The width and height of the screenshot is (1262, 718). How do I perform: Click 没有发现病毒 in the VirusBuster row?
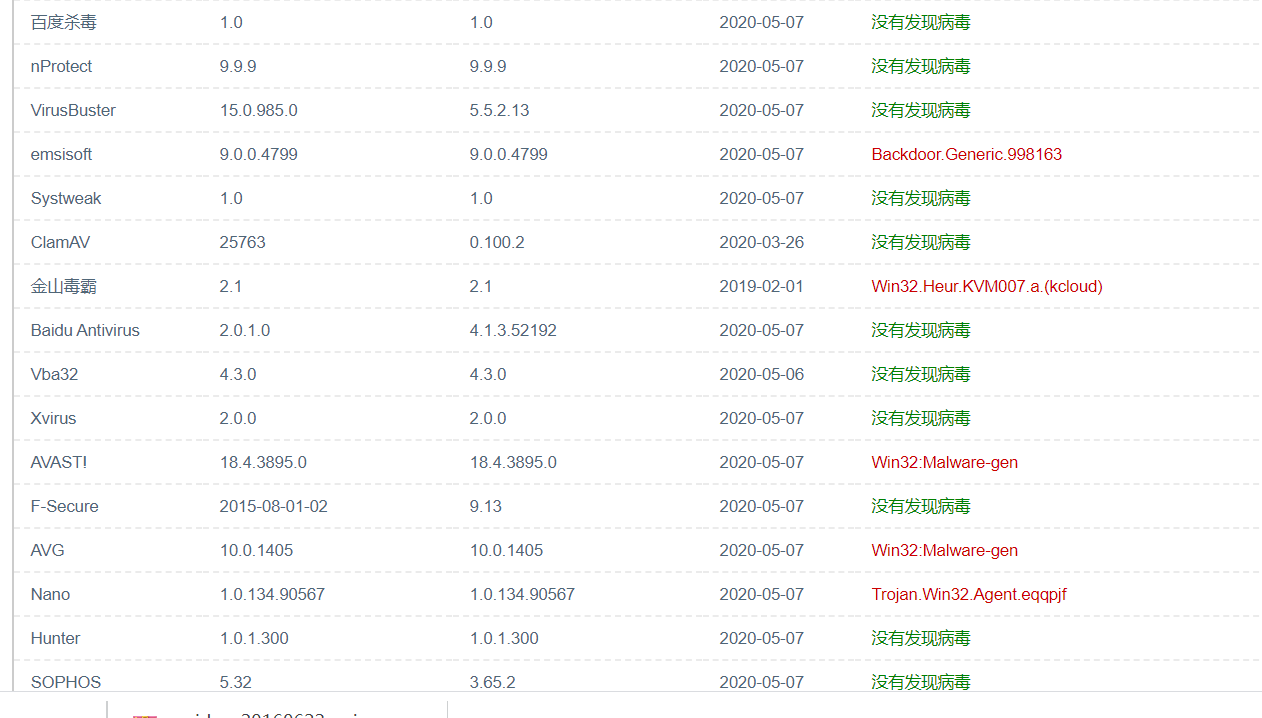(x=921, y=110)
